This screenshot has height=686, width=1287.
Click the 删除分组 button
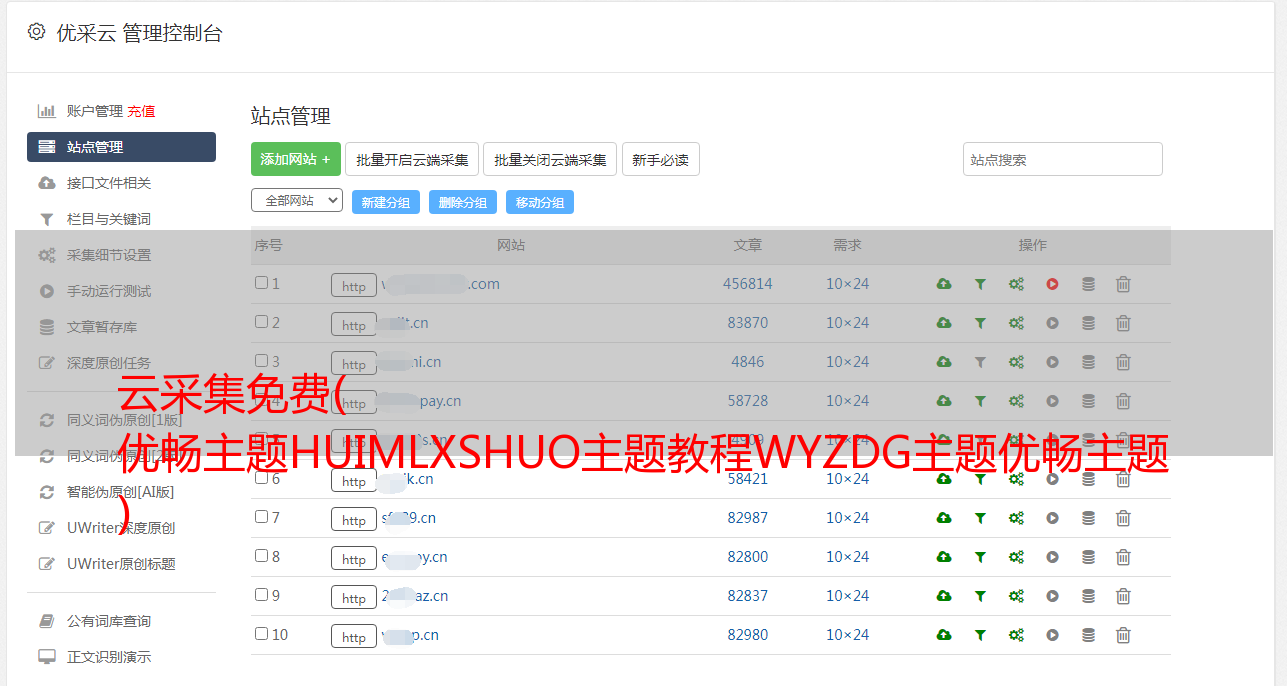click(x=463, y=202)
